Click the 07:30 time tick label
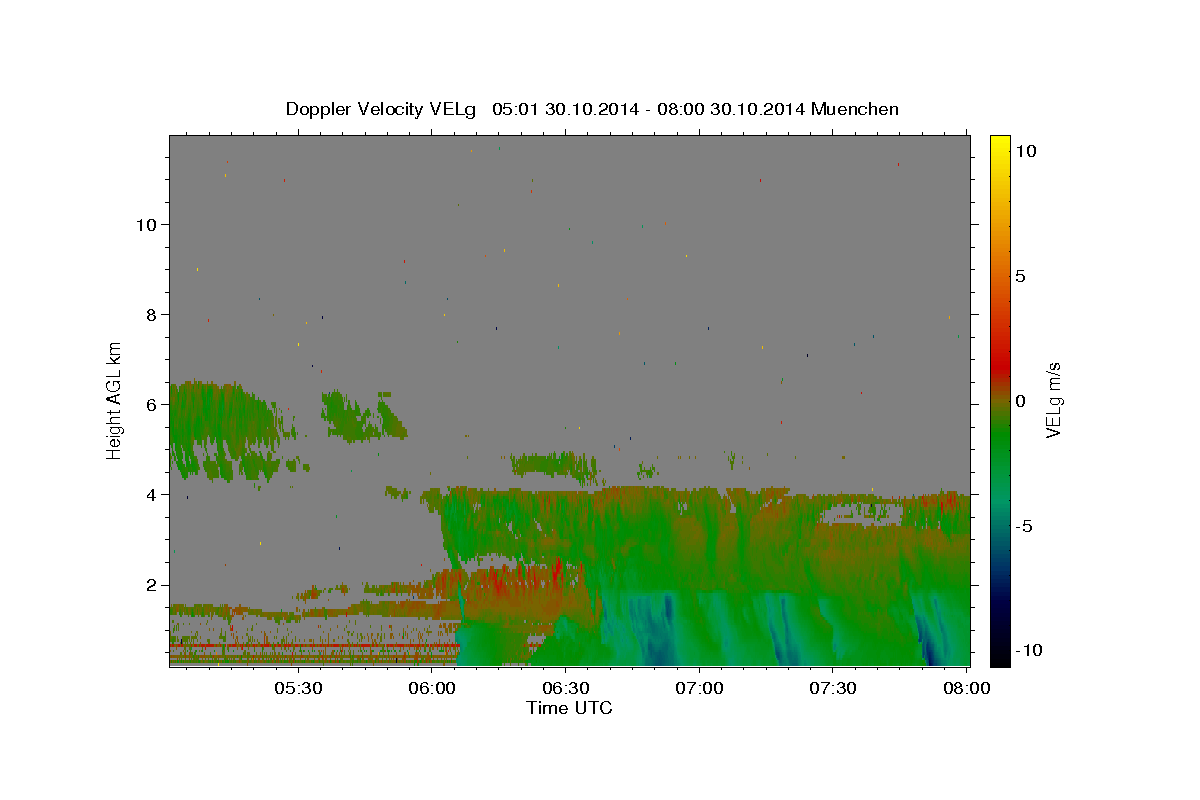 pos(832,688)
